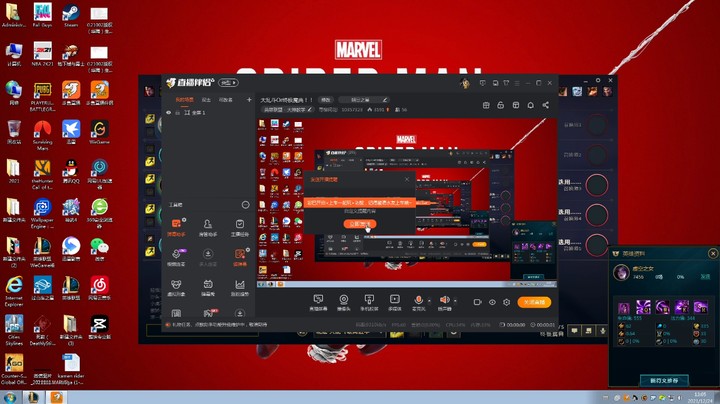The image size is (720, 404).
Task: Open the phone screen-cast source
Action: coord(369,303)
